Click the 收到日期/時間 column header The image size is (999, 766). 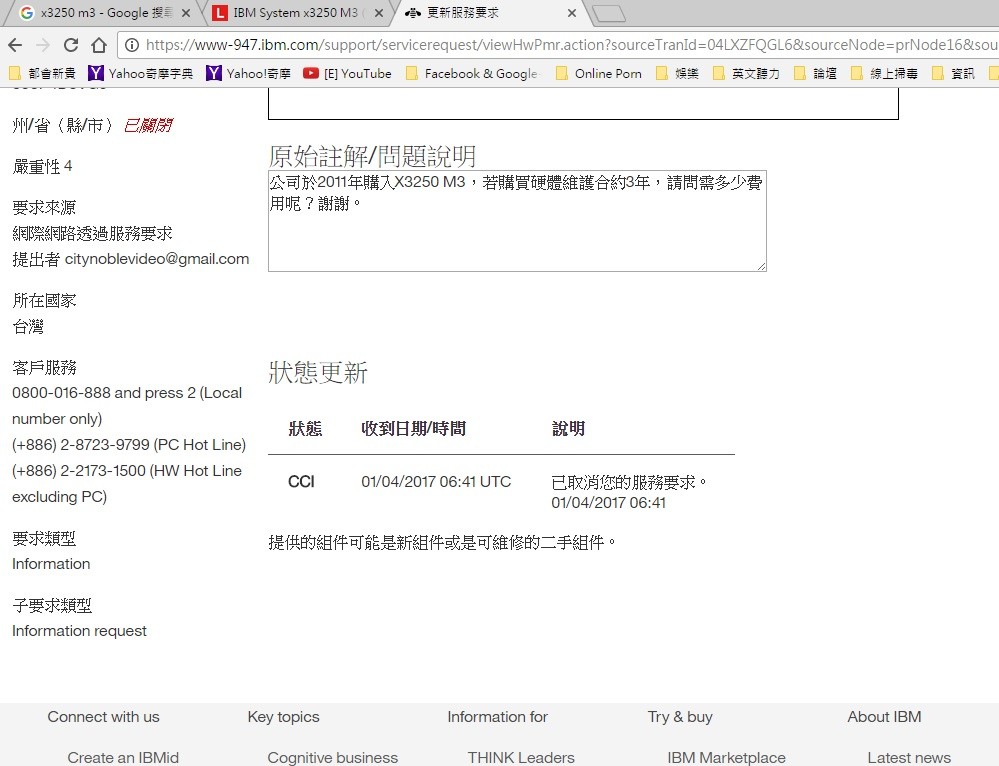413,428
